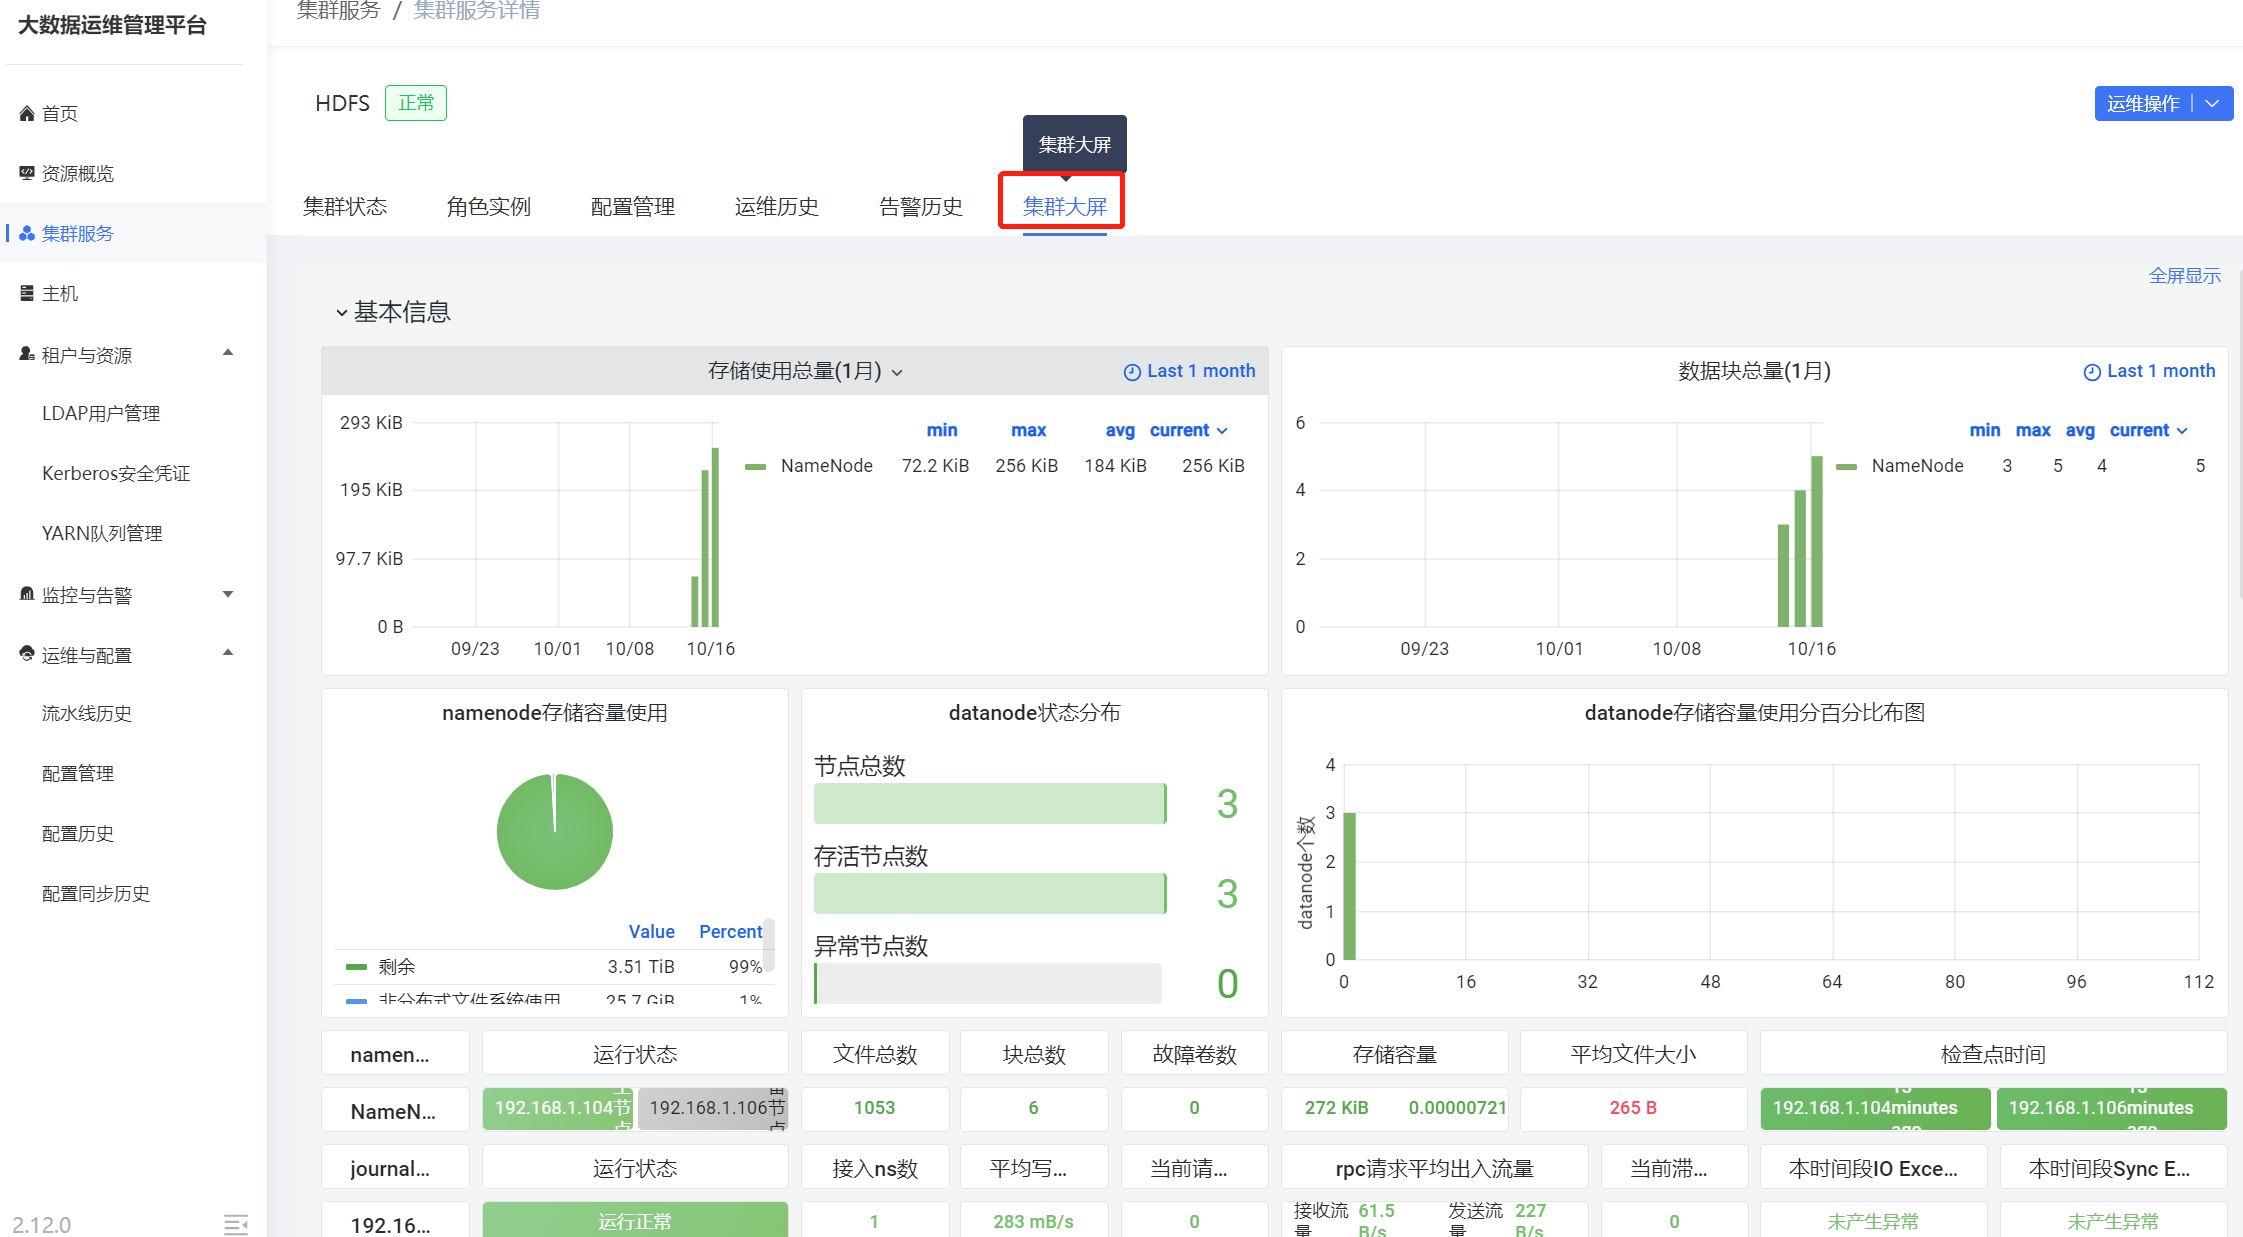The image size is (2243, 1237).
Task: Click the 集群服务 cluster icon in sidebar
Action: coord(27,233)
